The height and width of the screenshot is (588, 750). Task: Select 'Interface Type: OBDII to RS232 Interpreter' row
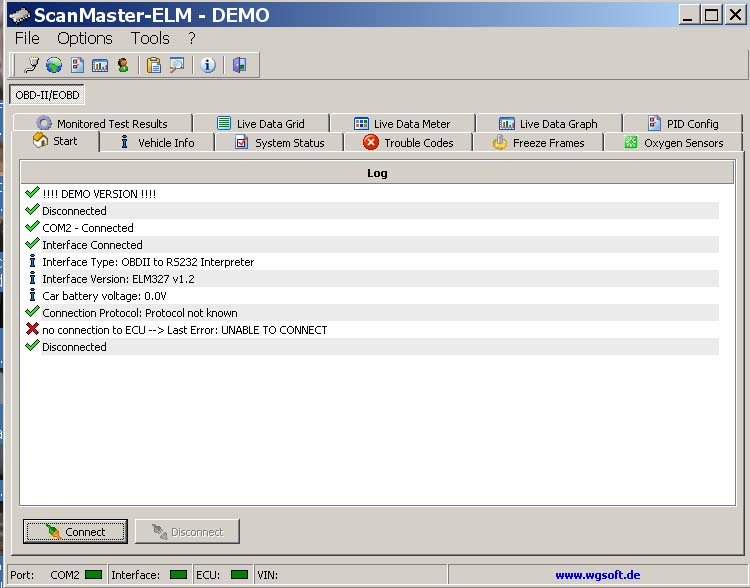tap(370, 262)
